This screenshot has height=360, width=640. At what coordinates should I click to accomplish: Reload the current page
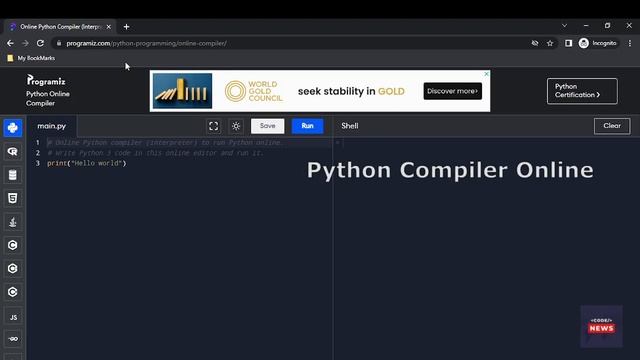coord(40,43)
